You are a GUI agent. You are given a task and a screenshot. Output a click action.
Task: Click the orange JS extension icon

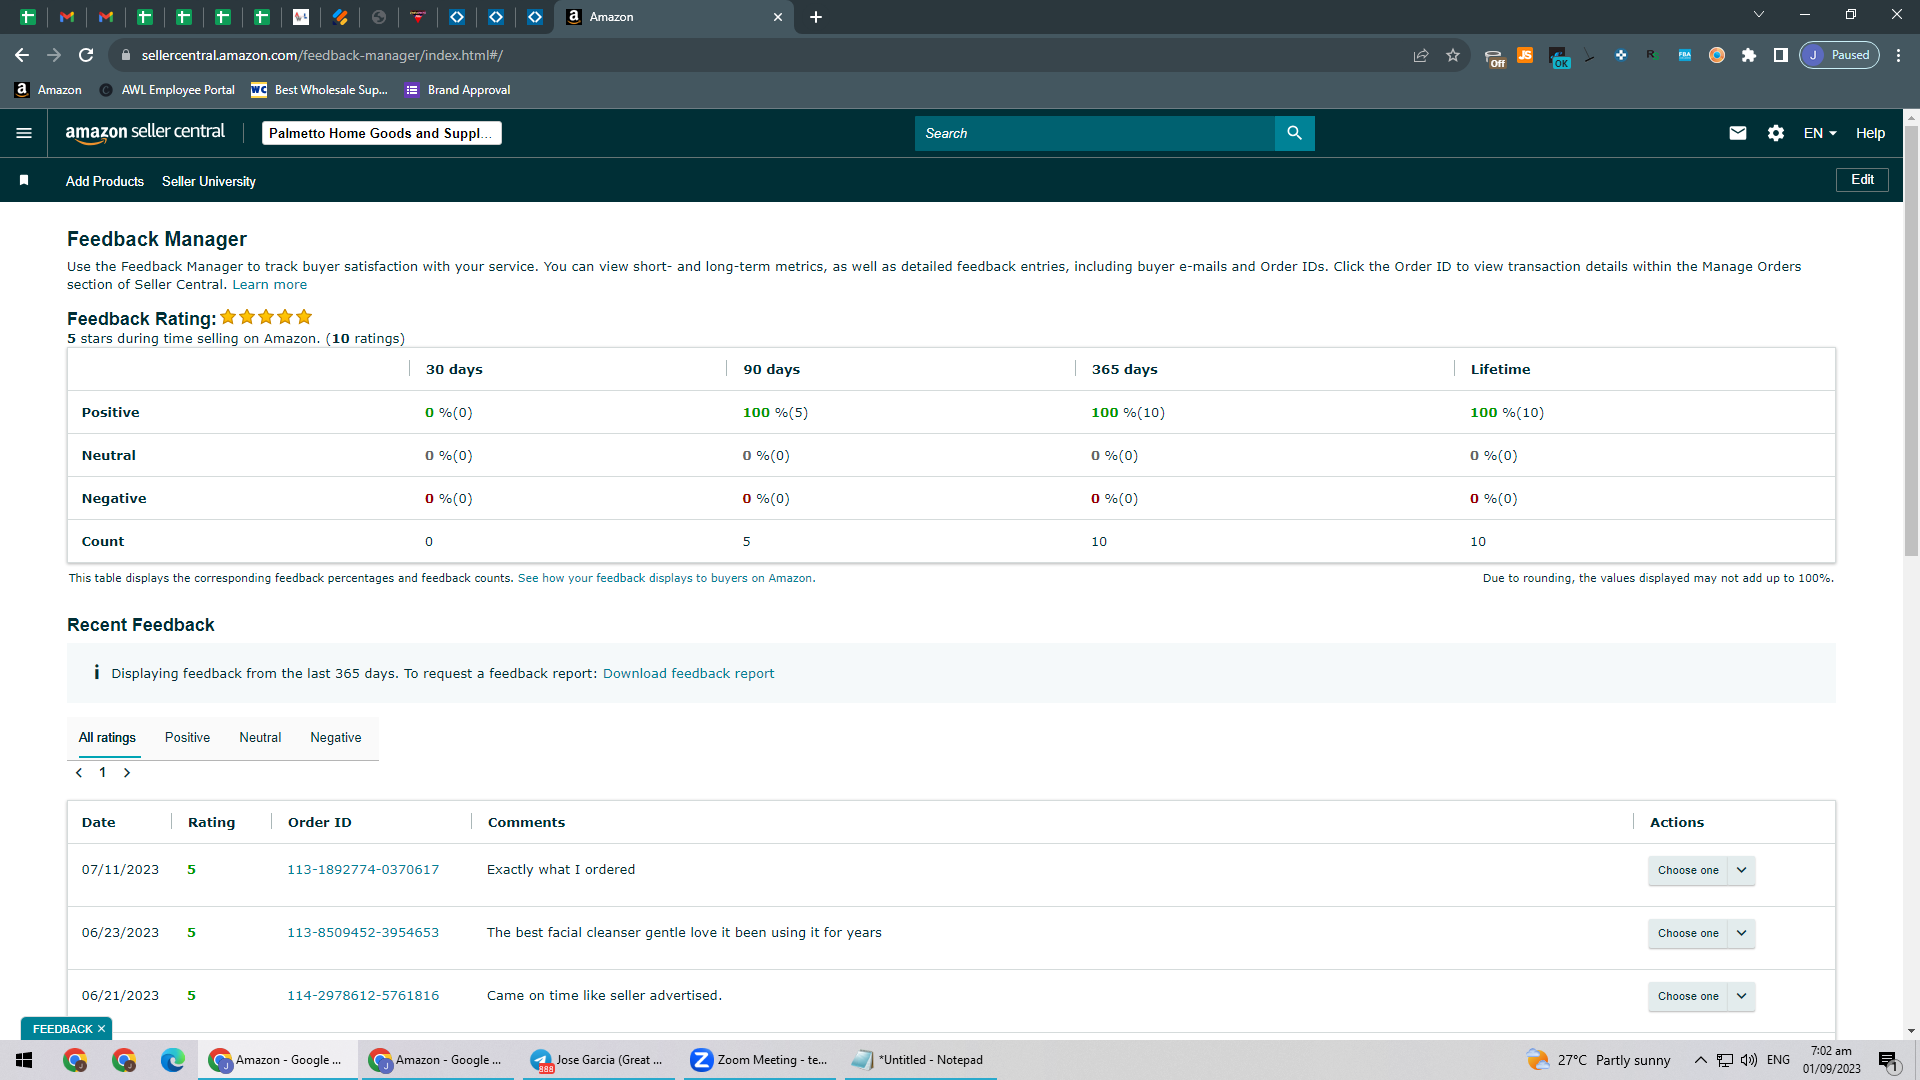pos(1525,55)
